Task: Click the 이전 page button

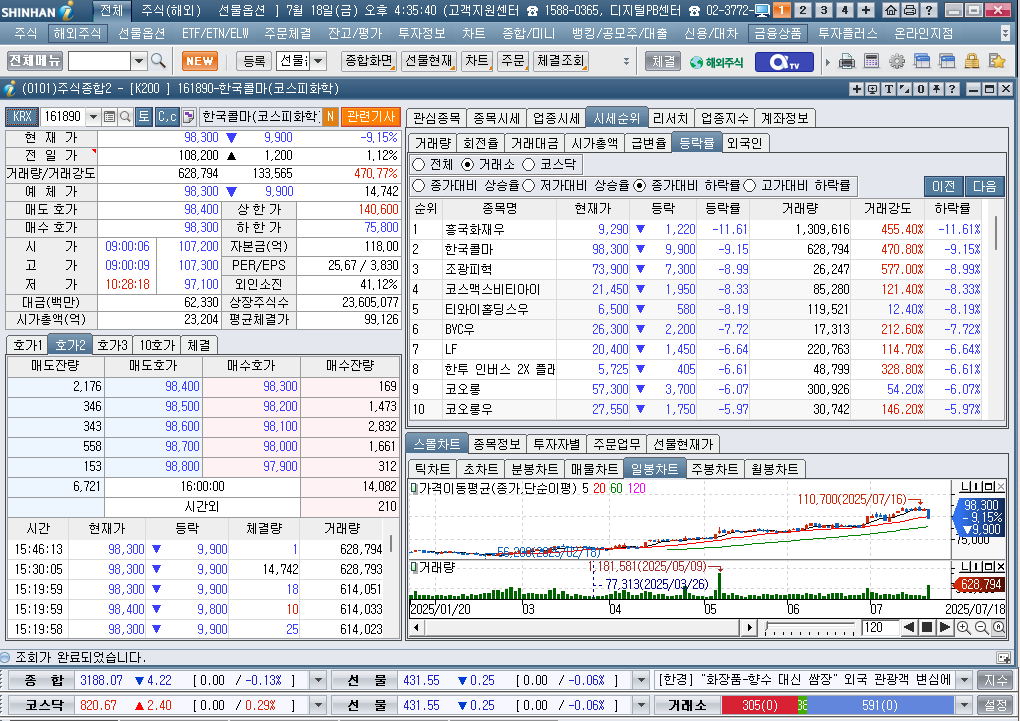Action: coord(943,186)
